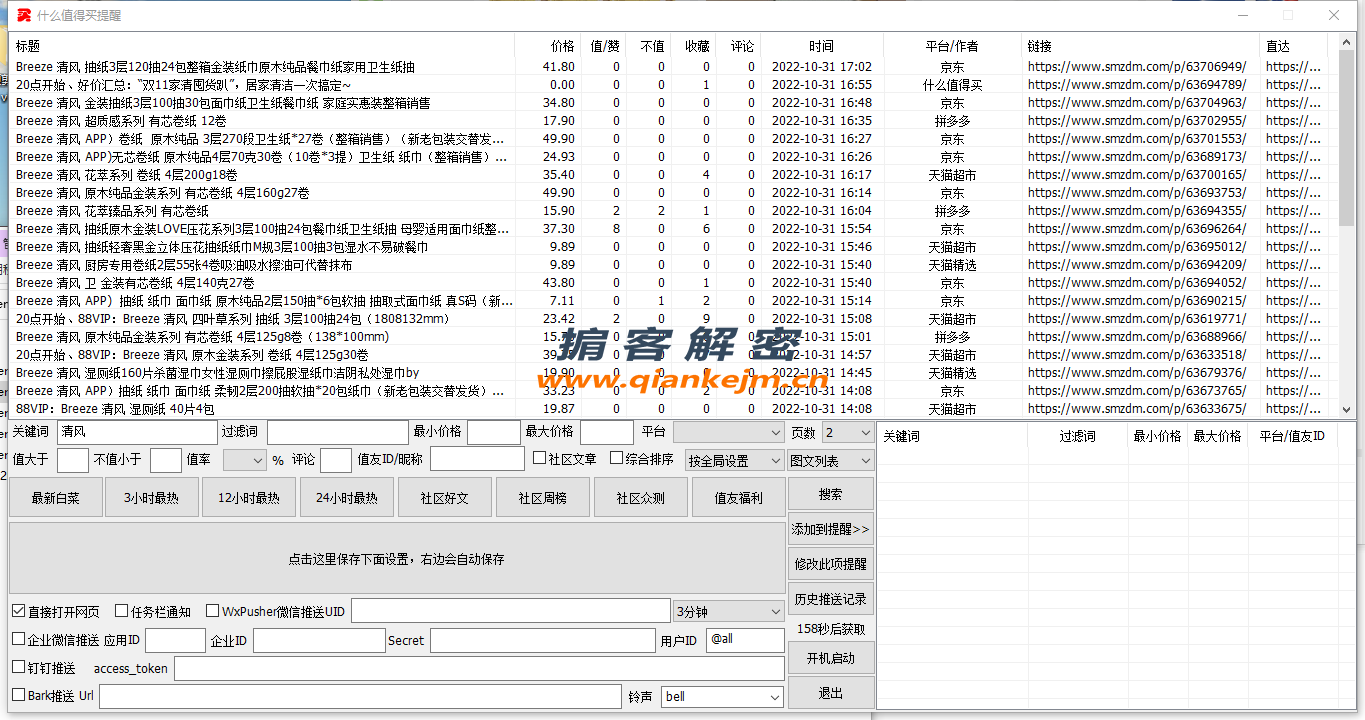The image size is (1365, 720).
Task: Open the 按全局设置 dropdown
Action: 735,460
